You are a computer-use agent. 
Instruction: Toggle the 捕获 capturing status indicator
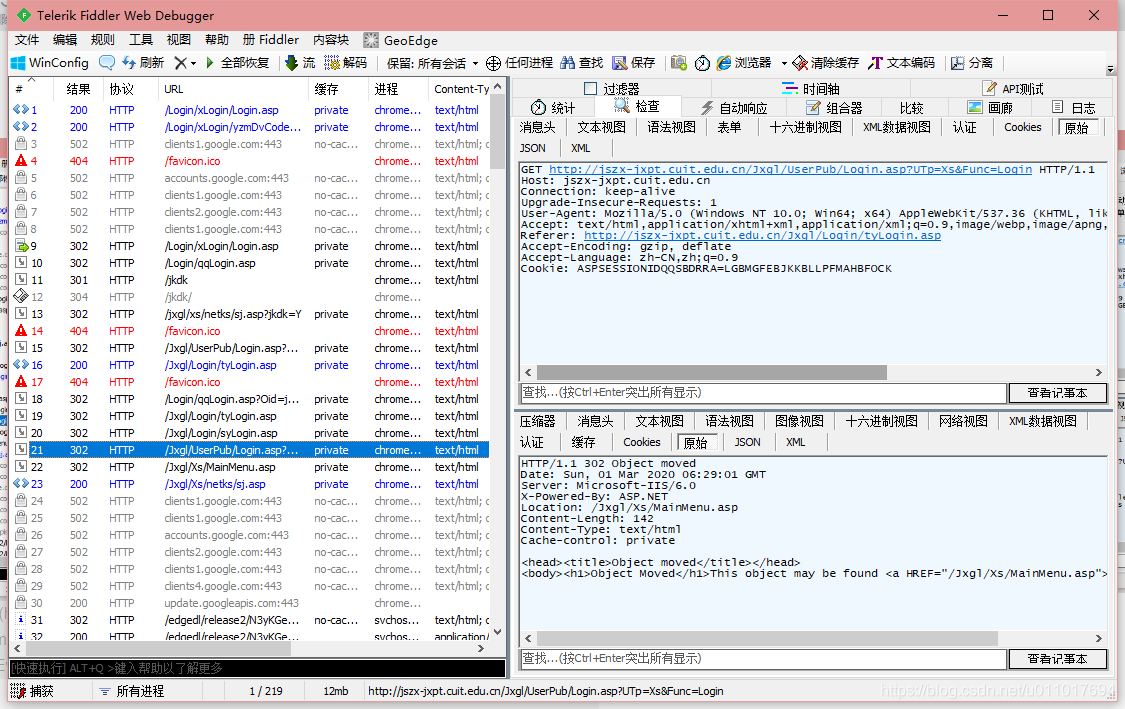(33, 691)
